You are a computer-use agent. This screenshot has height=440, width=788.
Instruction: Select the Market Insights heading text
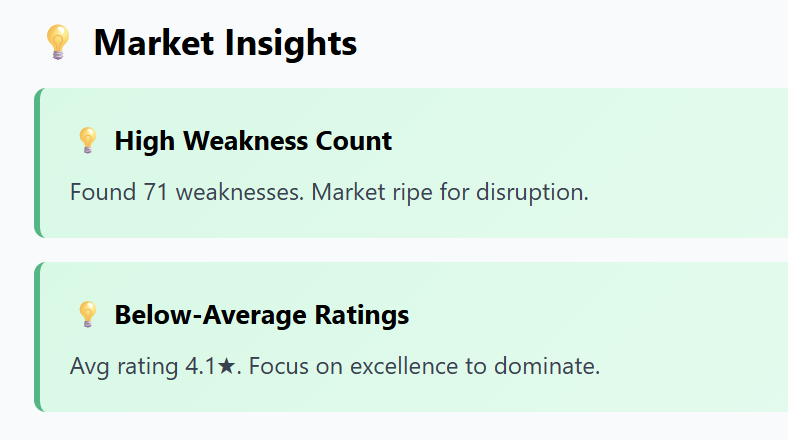[225, 43]
